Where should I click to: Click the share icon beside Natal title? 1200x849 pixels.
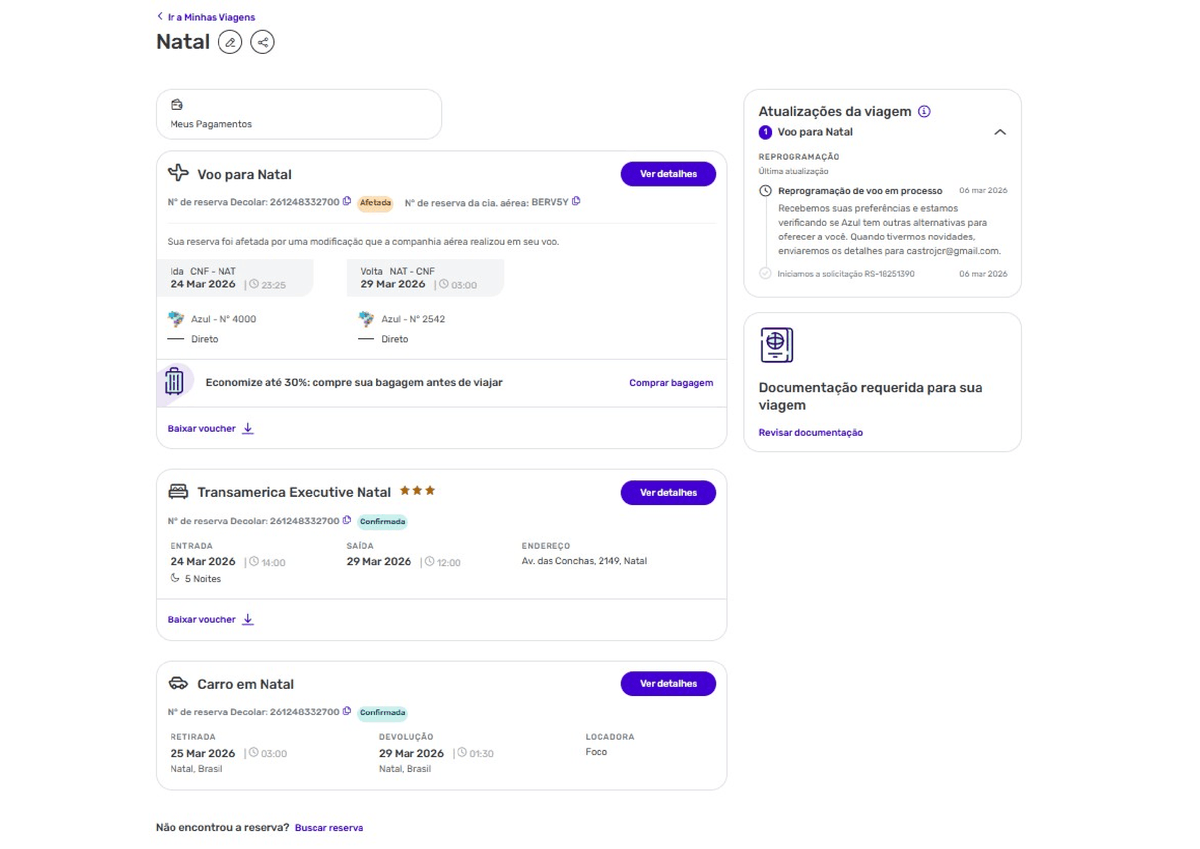[262, 42]
